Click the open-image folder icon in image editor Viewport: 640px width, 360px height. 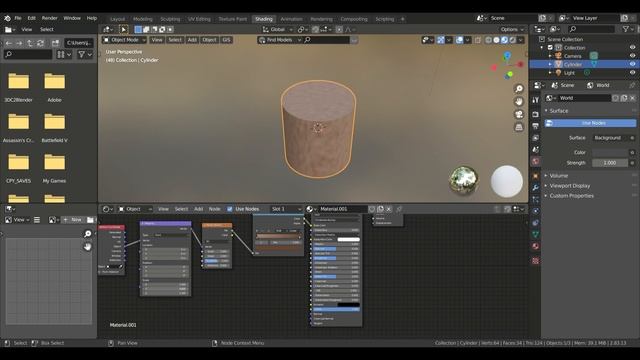tap(90, 220)
